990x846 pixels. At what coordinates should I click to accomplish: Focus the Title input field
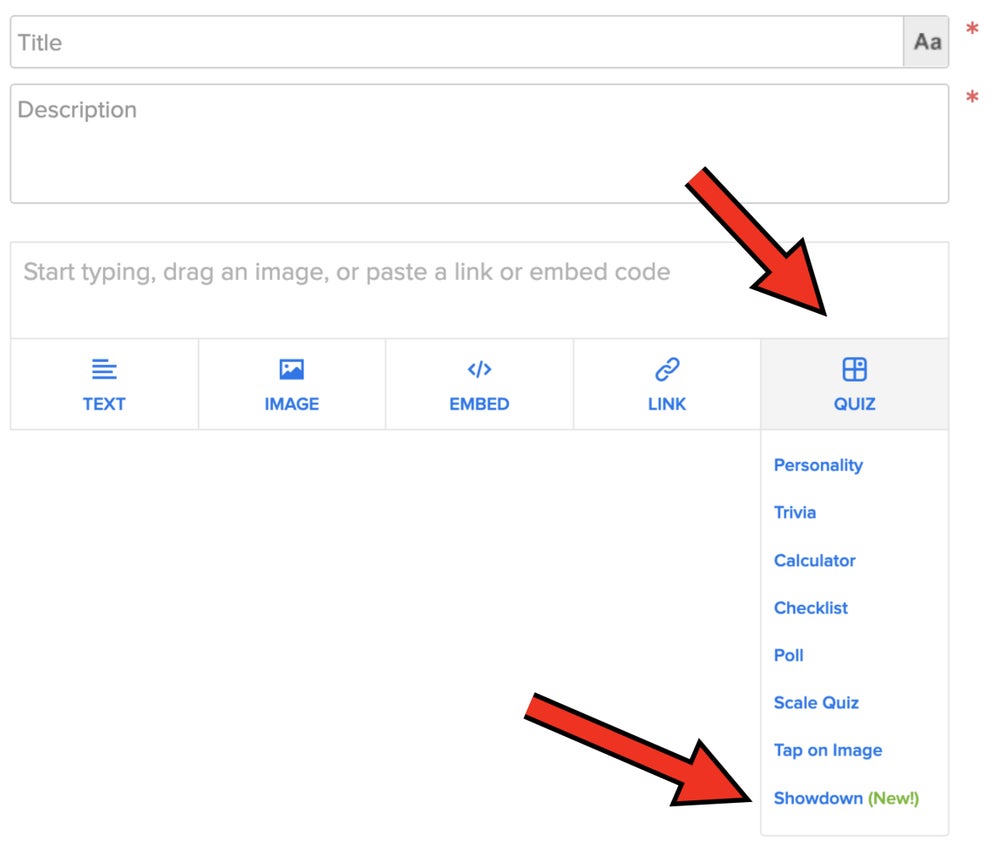tap(456, 42)
